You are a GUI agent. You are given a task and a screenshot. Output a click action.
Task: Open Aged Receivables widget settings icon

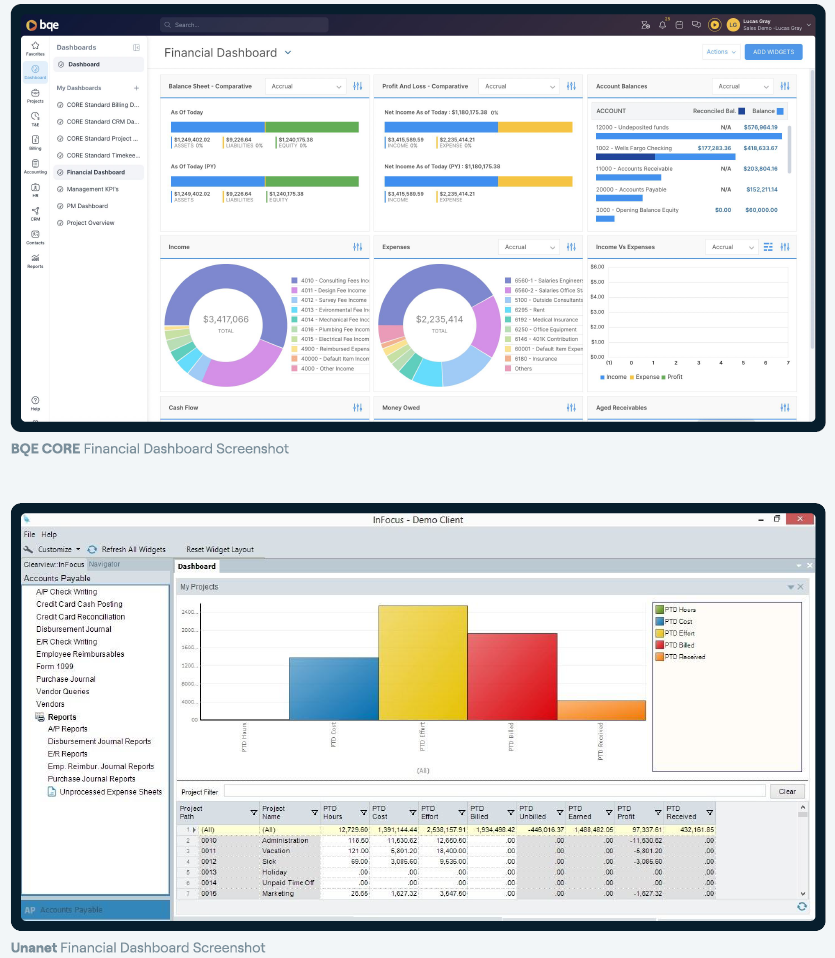[x=785, y=408]
